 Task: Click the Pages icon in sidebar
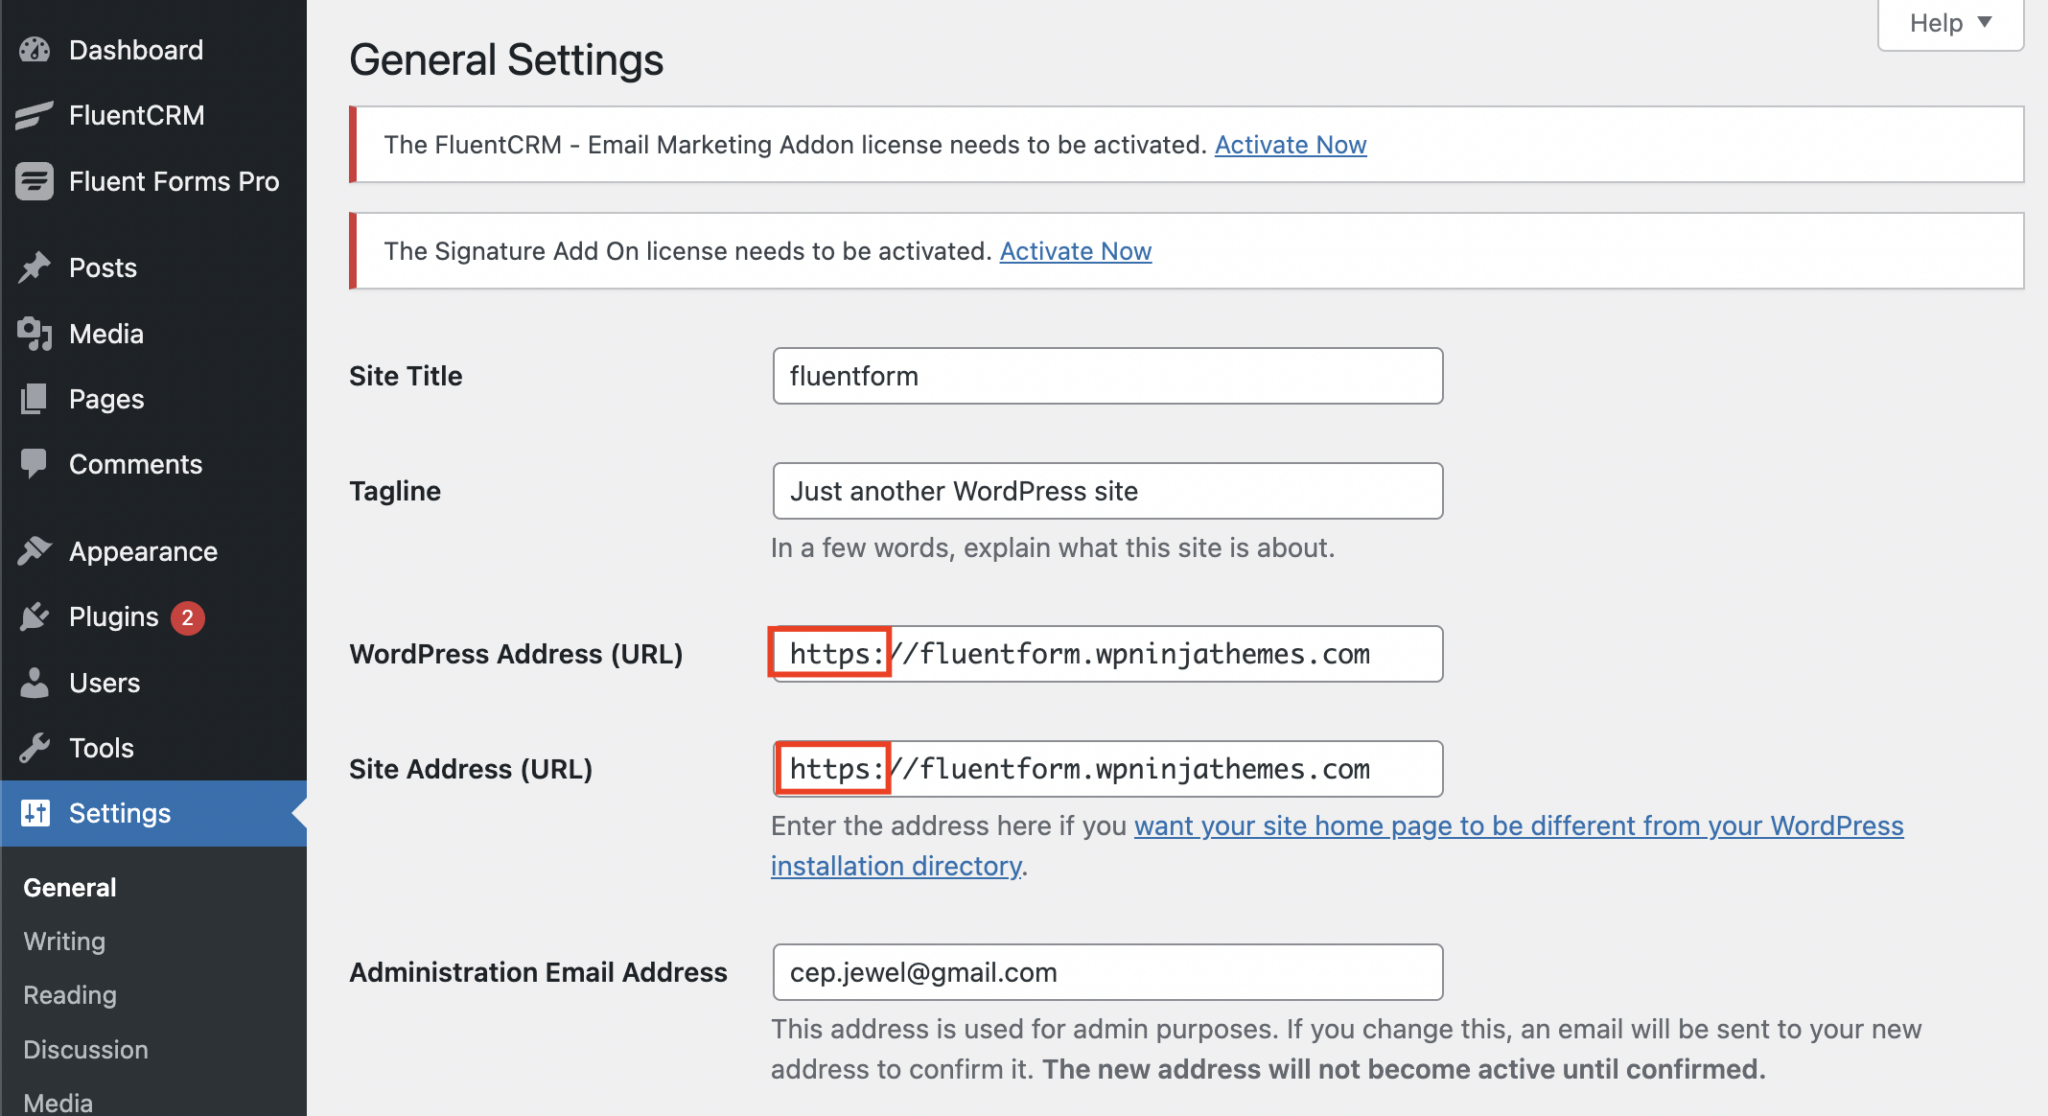tap(34, 399)
